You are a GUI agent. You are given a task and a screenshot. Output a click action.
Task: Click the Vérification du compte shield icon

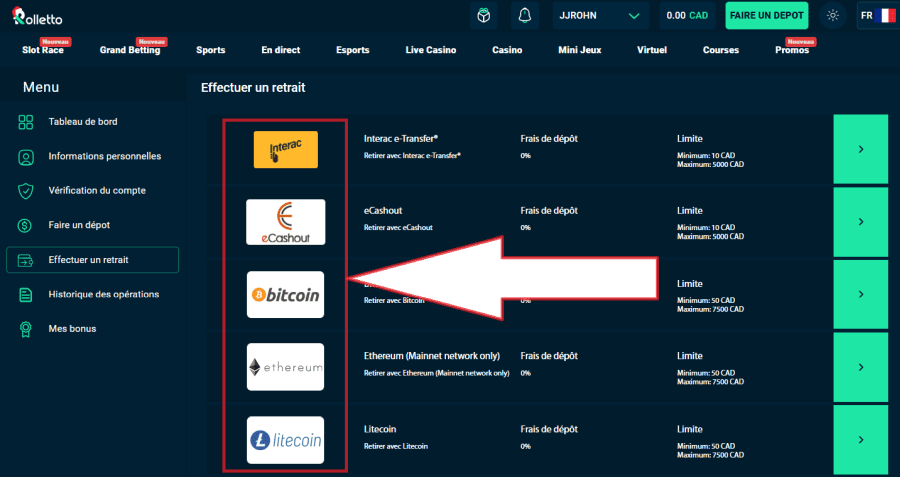(x=26, y=191)
